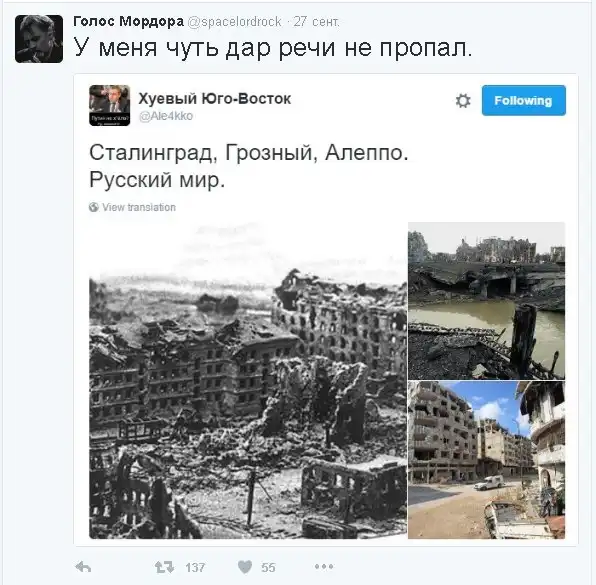Open the Хуевый Юго-Восток profile avatar
Image resolution: width=596 pixels, height=585 pixels.
(x=109, y=105)
